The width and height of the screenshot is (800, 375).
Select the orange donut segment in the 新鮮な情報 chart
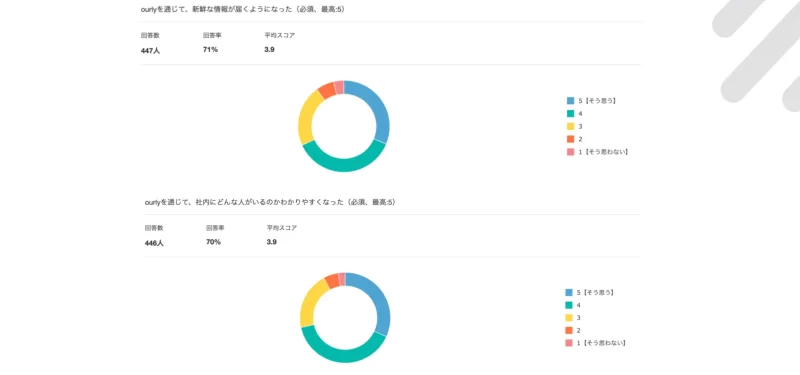tap(326, 90)
